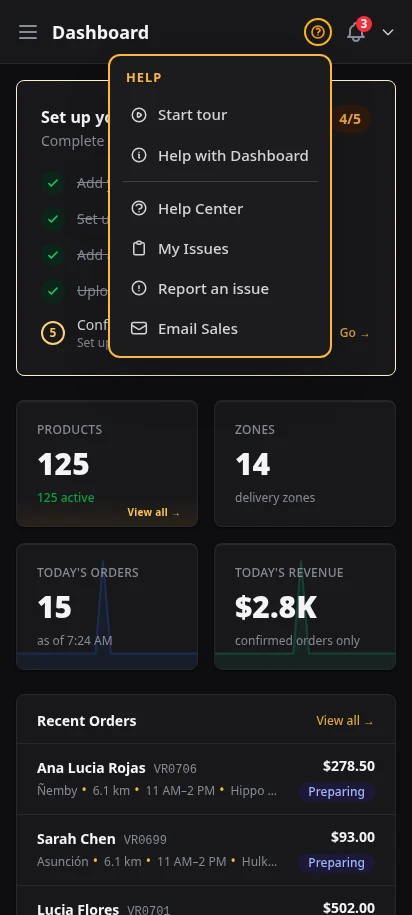The image size is (412, 915).
Task: Close the help menu via question mark icon
Action: pyautogui.click(x=317, y=32)
